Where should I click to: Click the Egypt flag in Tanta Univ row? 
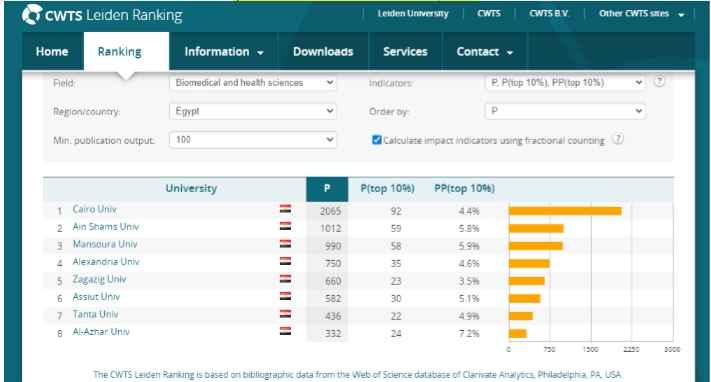(285, 313)
